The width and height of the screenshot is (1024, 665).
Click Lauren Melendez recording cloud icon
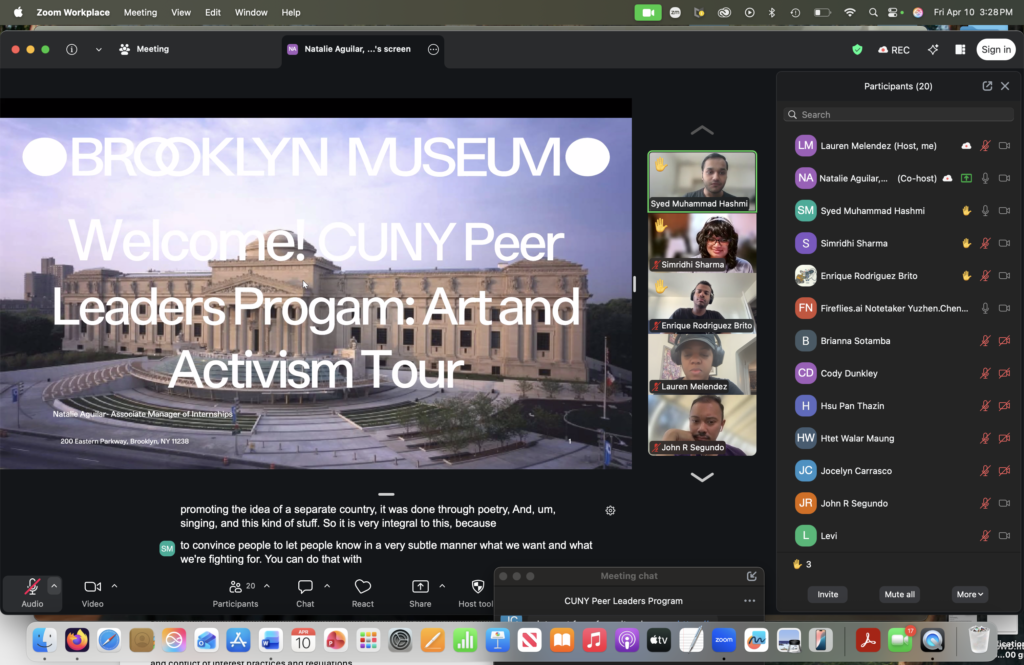tap(966, 146)
